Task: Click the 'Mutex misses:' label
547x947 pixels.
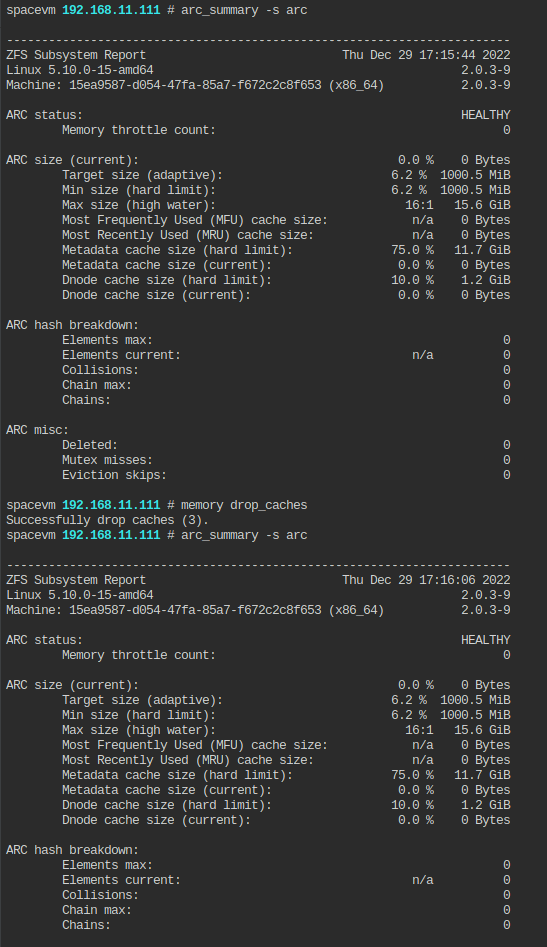Action: coord(107,460)
